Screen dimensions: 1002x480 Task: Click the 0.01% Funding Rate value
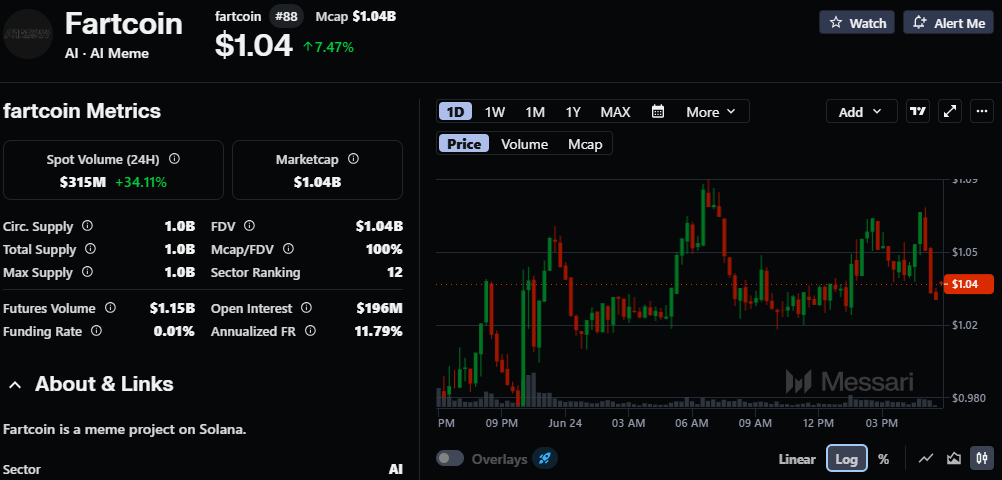click(174, 331)
